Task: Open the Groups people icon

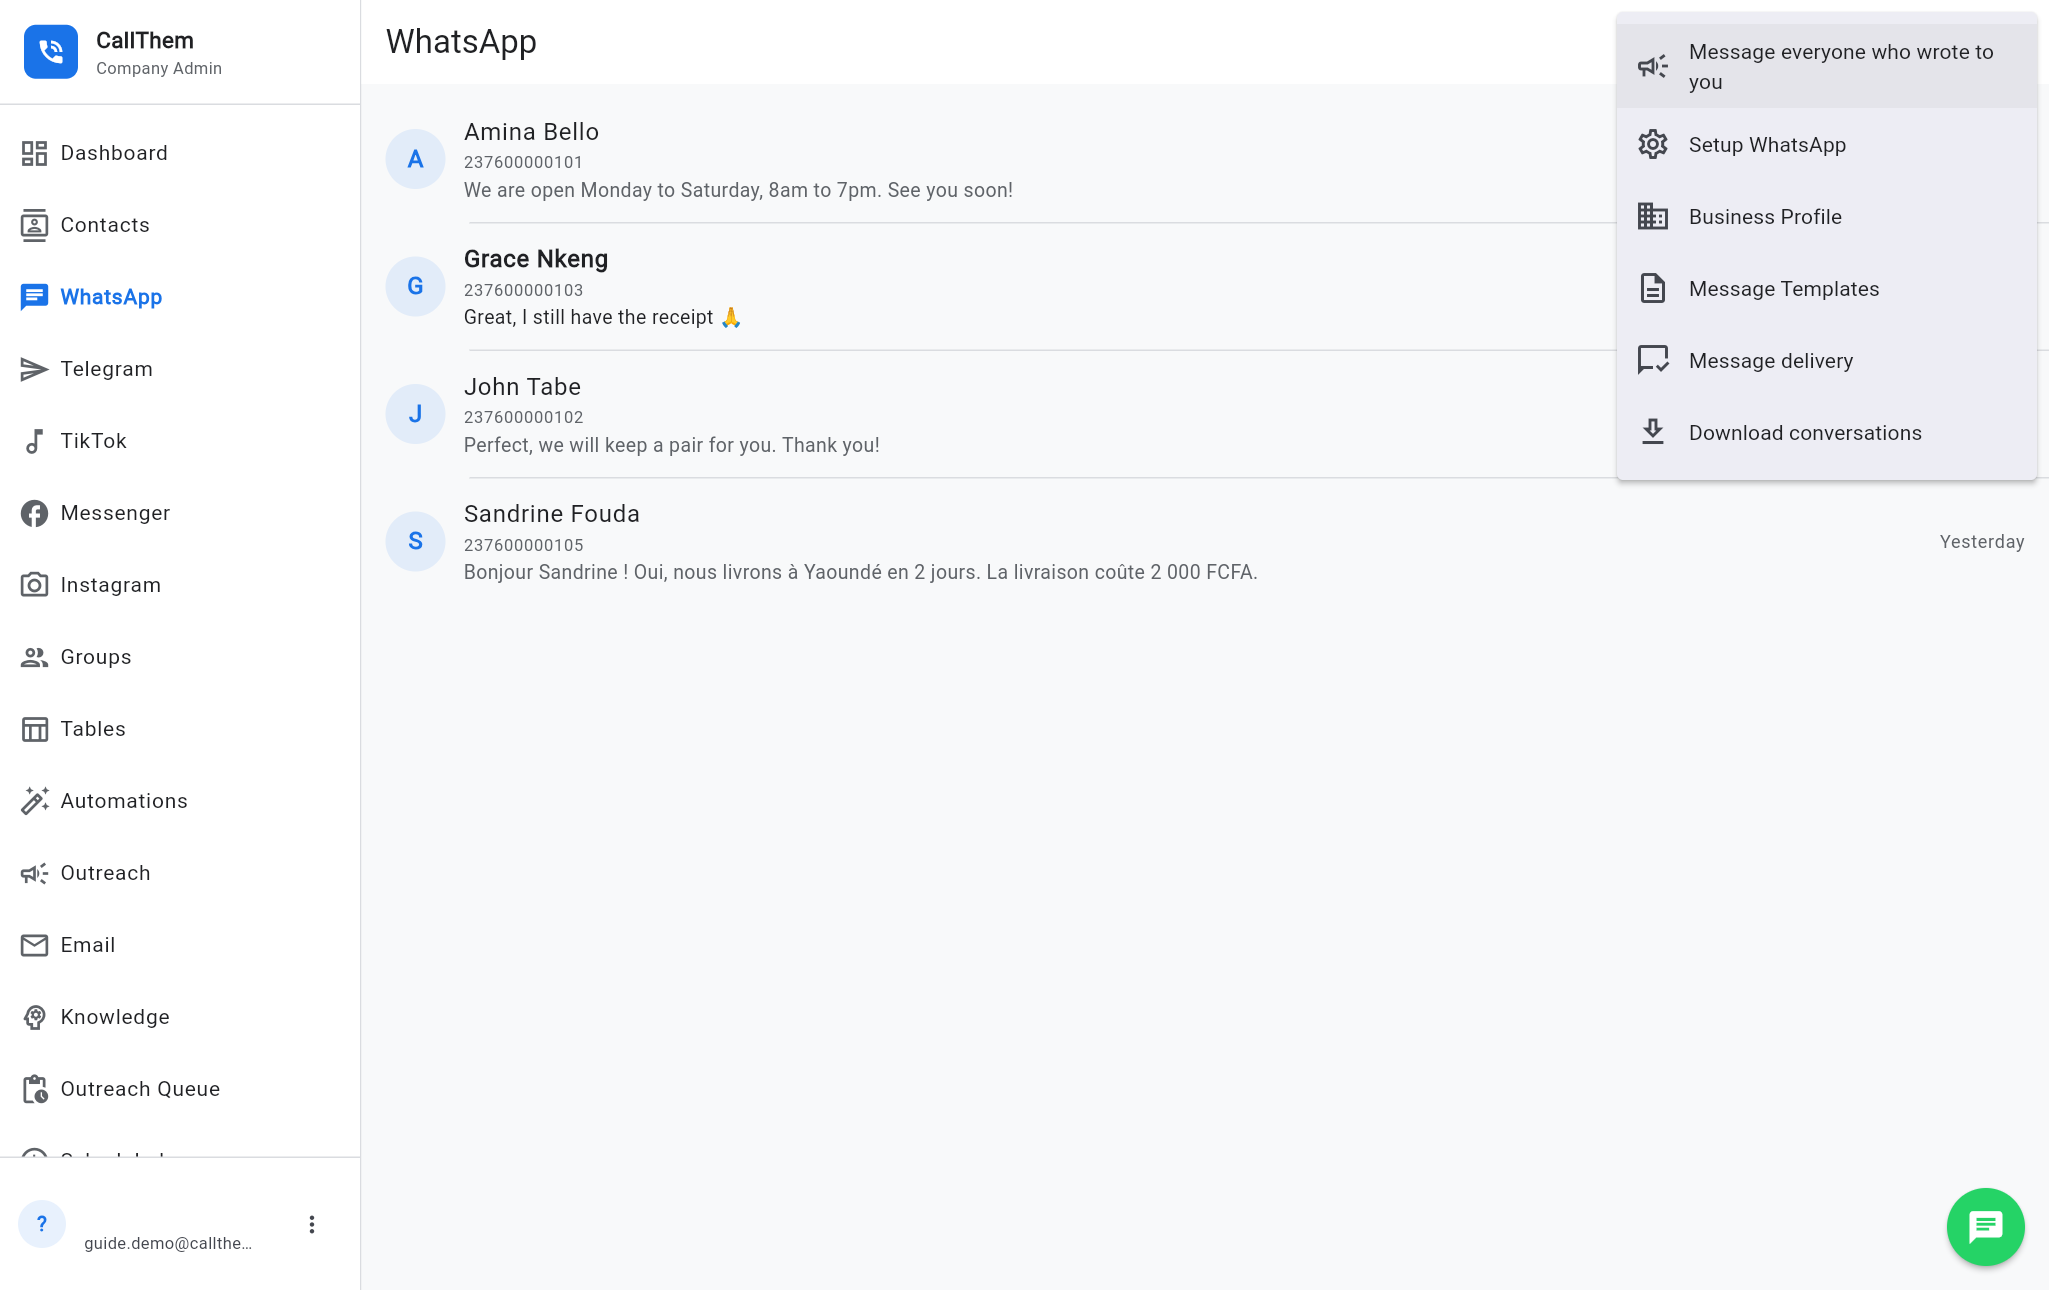Action: coord(34,657)
